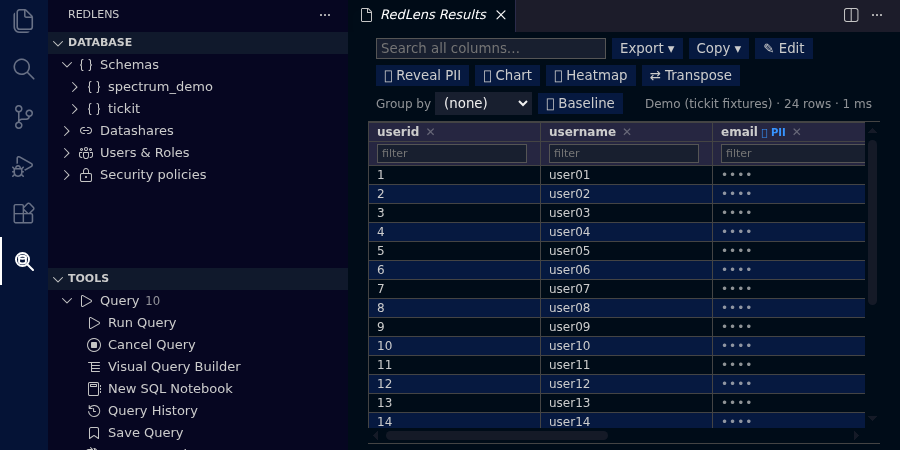Open the Search view icon
This screenshot has width=900, height=450.
(x=24, y=69)
